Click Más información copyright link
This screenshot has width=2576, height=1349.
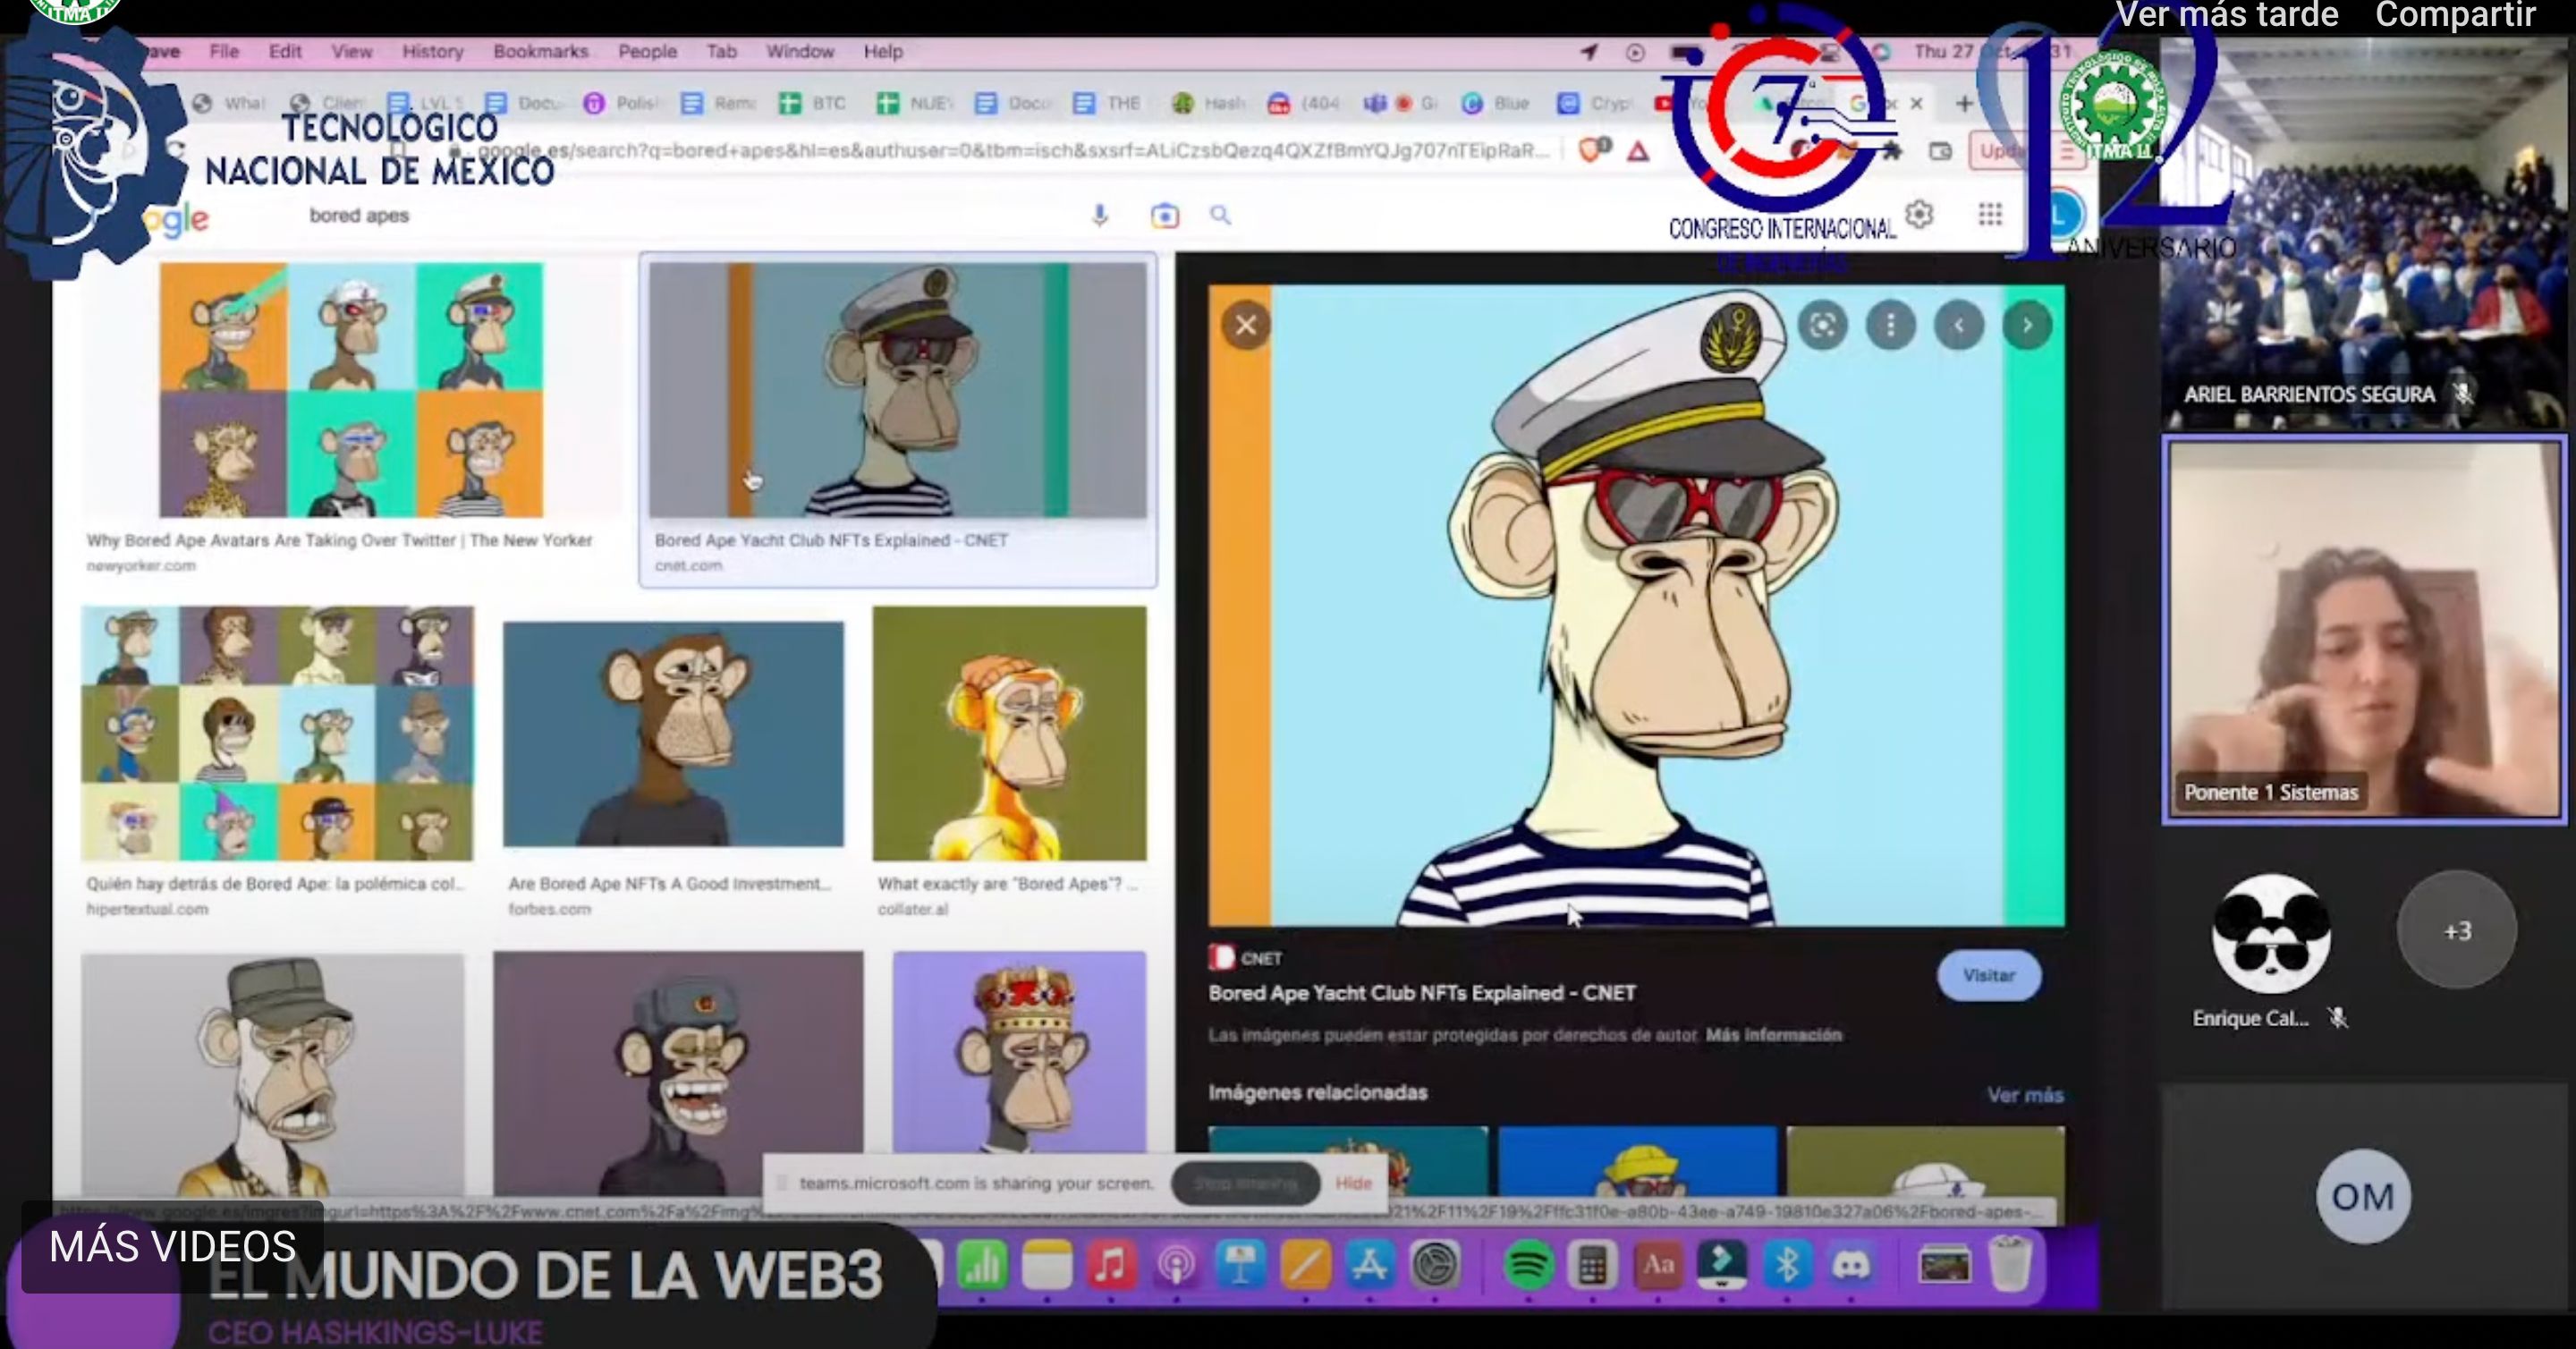(1773, 1035)
